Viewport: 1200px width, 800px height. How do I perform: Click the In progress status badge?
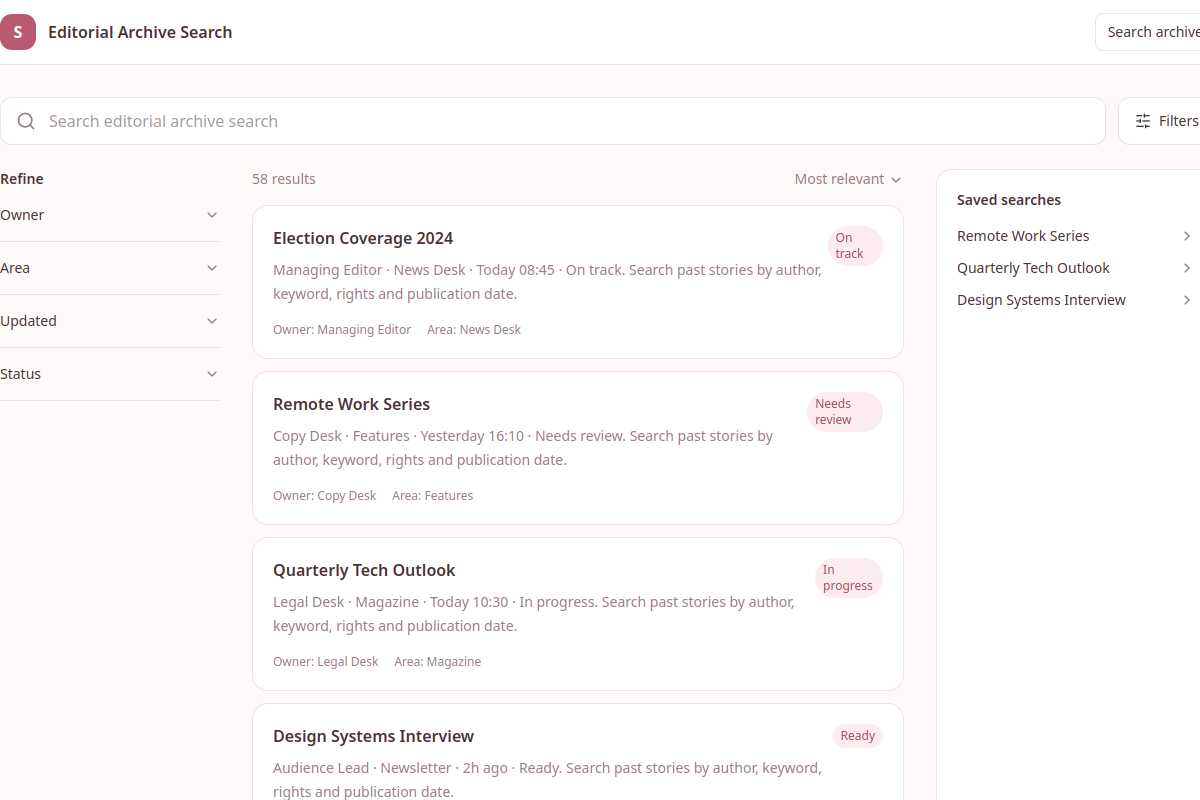[849, 578]
